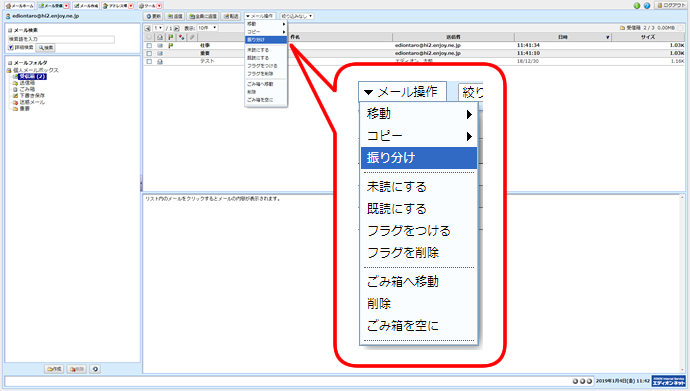690x391 pixels.
Task: Click the green flag column header icon
Action: [171, 37]
